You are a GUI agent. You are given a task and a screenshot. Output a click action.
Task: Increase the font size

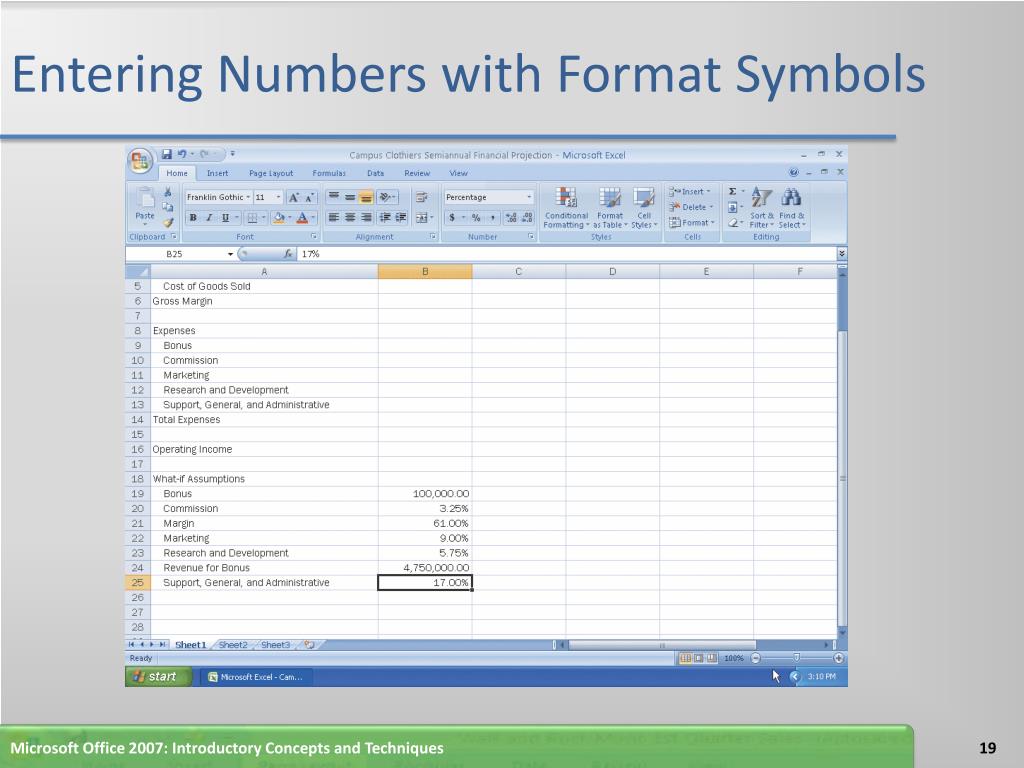[x=294, y=197]
